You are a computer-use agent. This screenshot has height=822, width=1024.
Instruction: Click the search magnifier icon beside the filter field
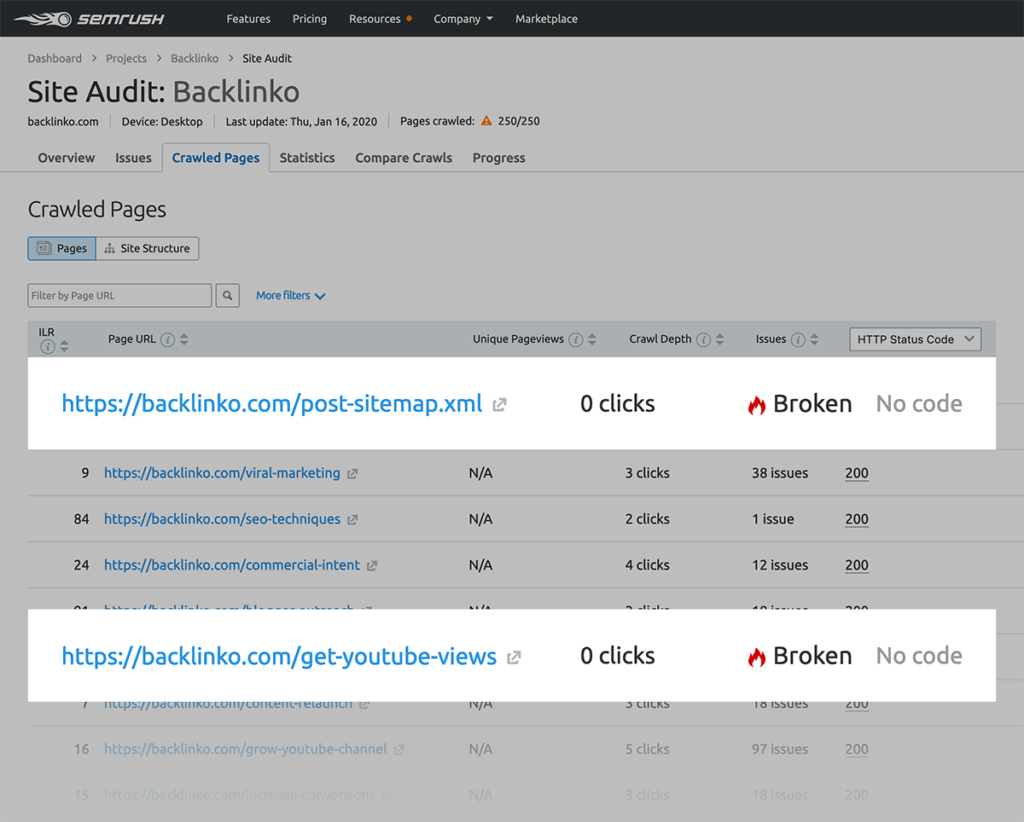pos(227,296)
